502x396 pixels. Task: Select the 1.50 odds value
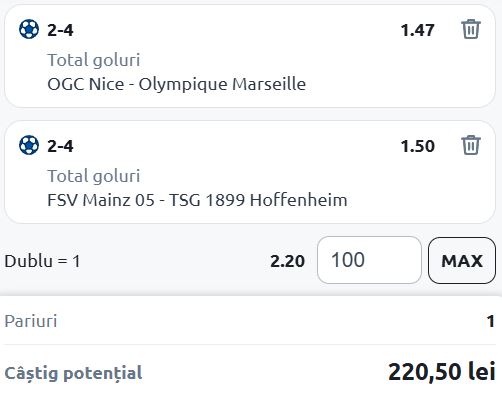(x=418, y=146)
